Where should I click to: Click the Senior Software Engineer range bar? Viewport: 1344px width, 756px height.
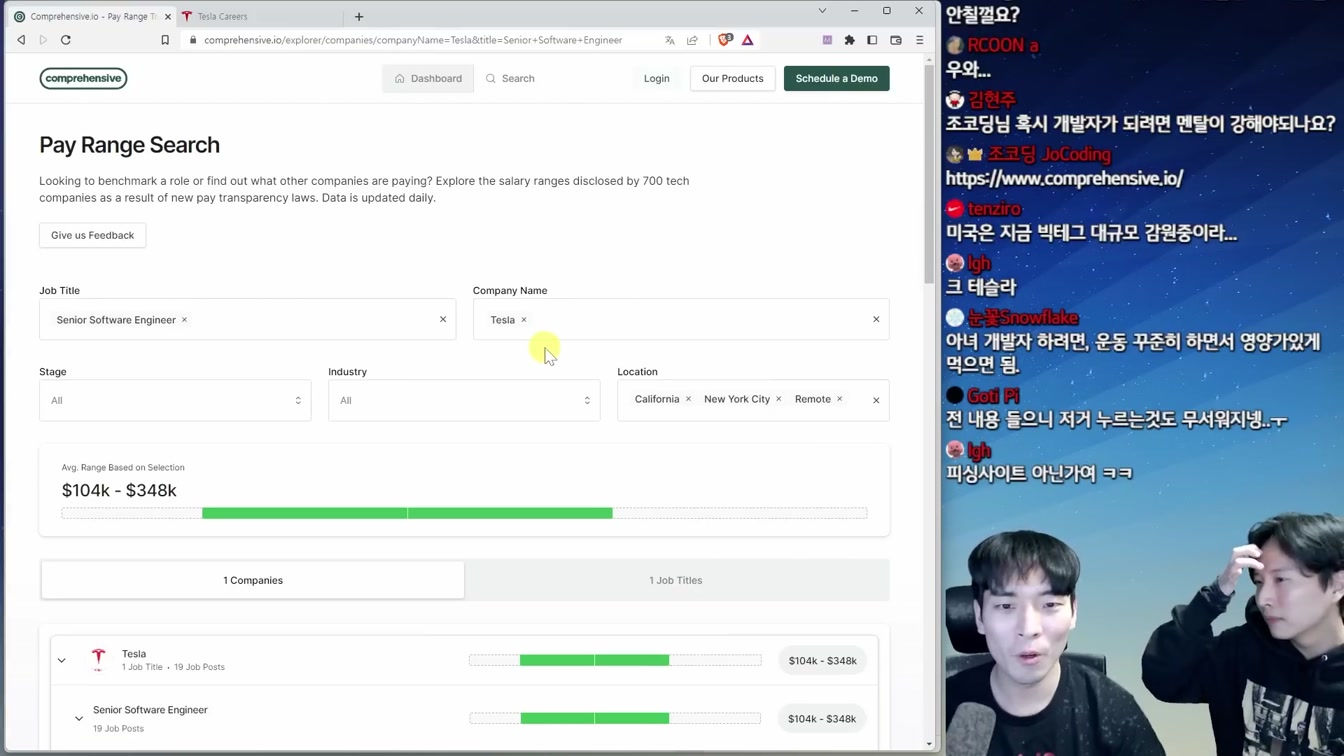[x=615, y=718]
